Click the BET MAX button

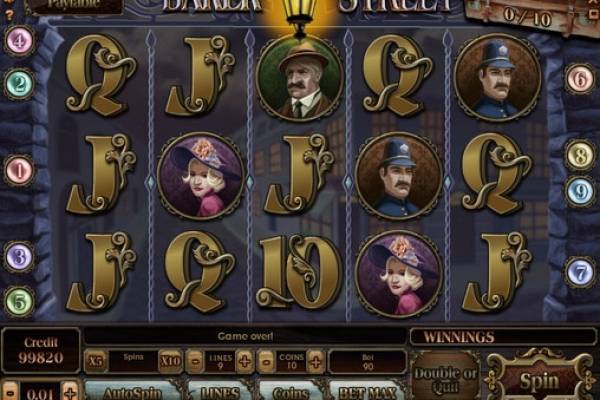click(368, 391)
